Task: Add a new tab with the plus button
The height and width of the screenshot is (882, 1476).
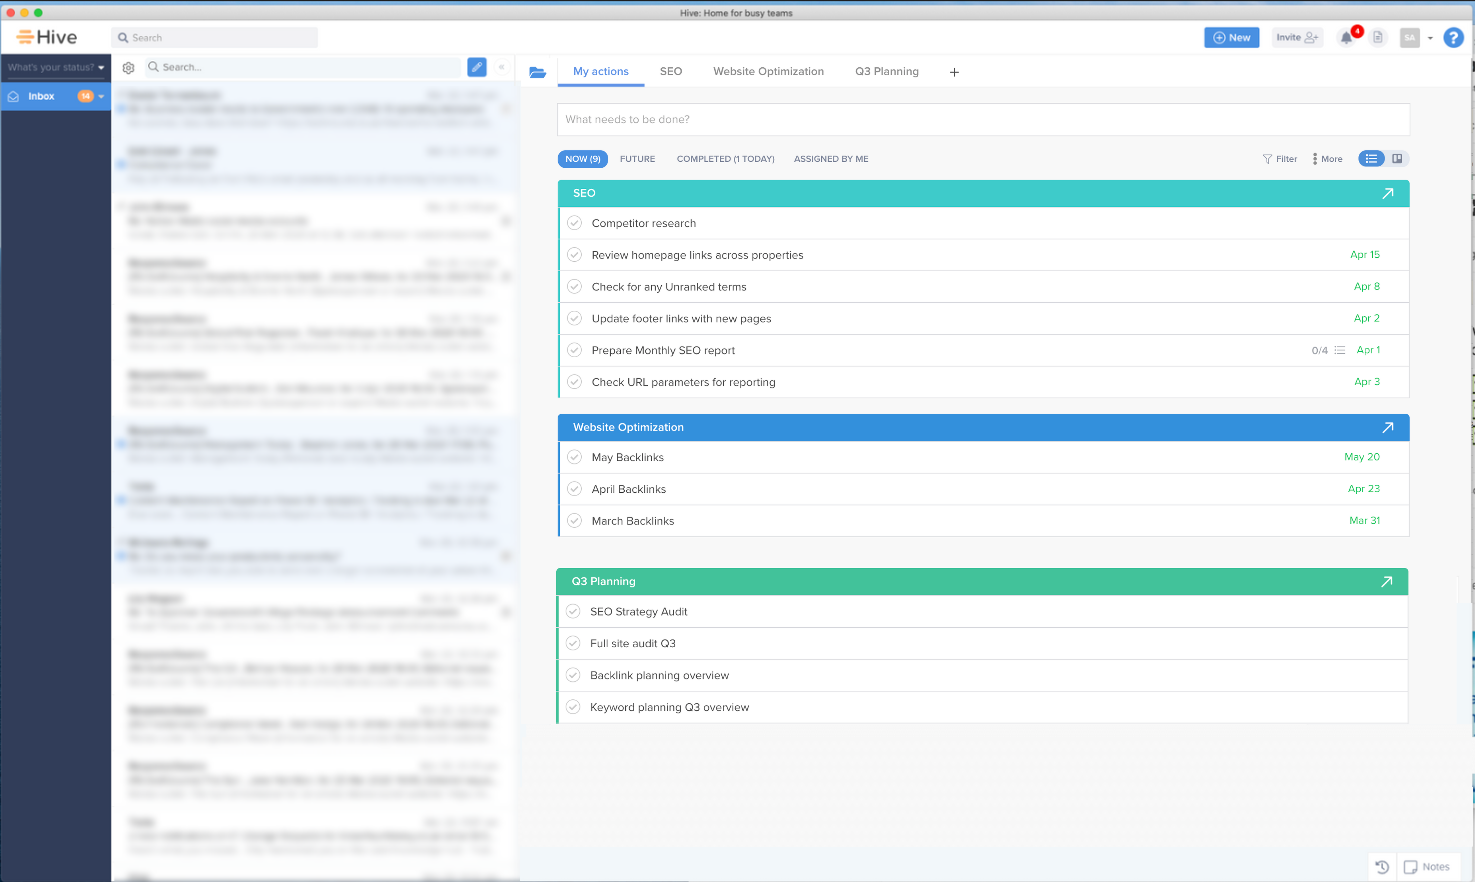Action: [954, 71]
